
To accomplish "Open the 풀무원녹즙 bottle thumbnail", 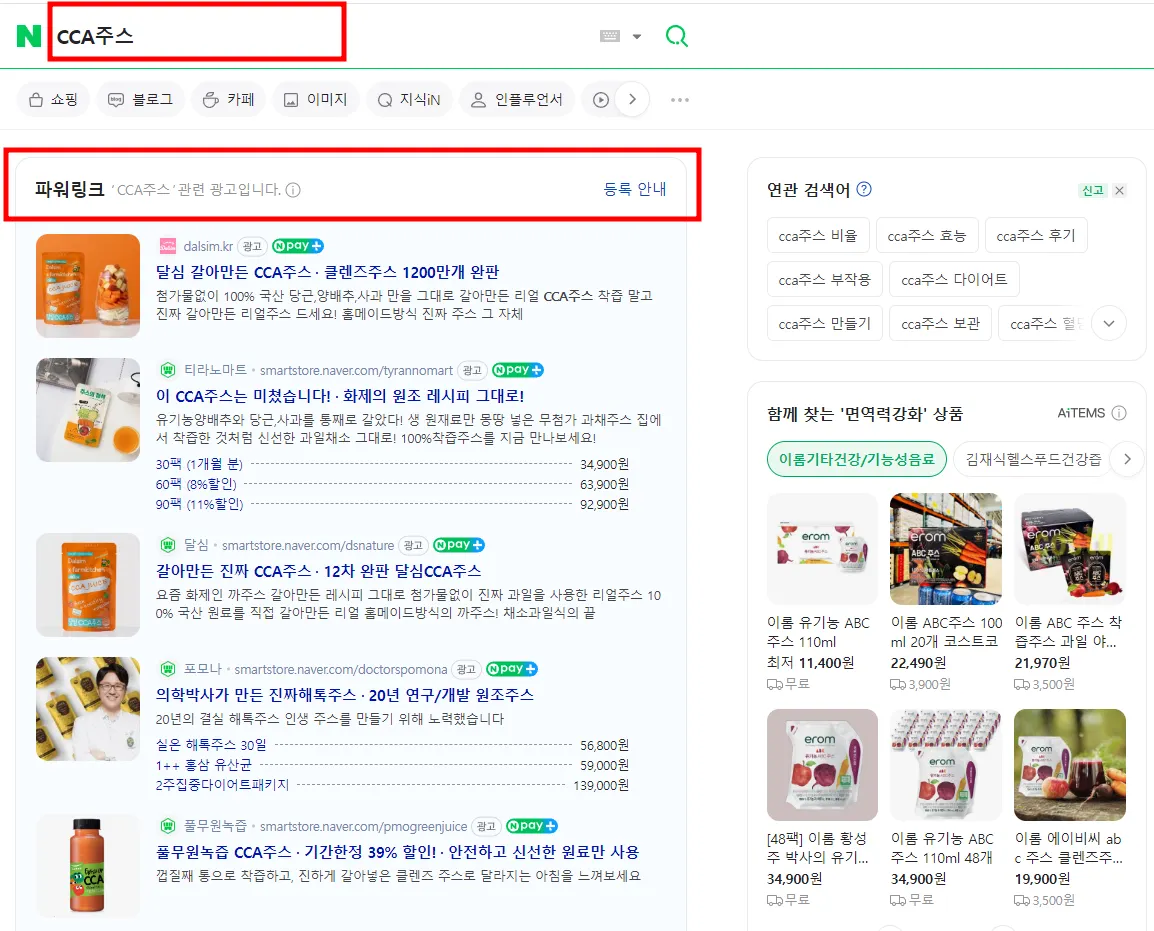I will click(x=88, y=865).
